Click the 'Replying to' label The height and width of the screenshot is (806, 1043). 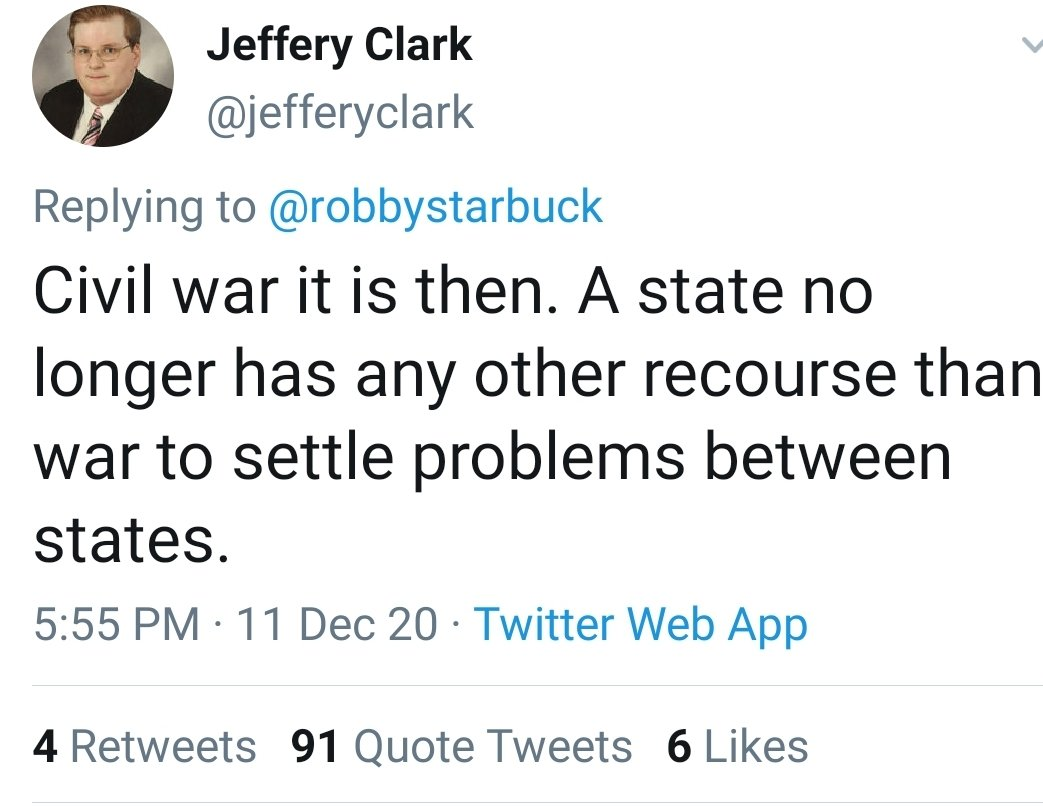(x=144, y=207)
